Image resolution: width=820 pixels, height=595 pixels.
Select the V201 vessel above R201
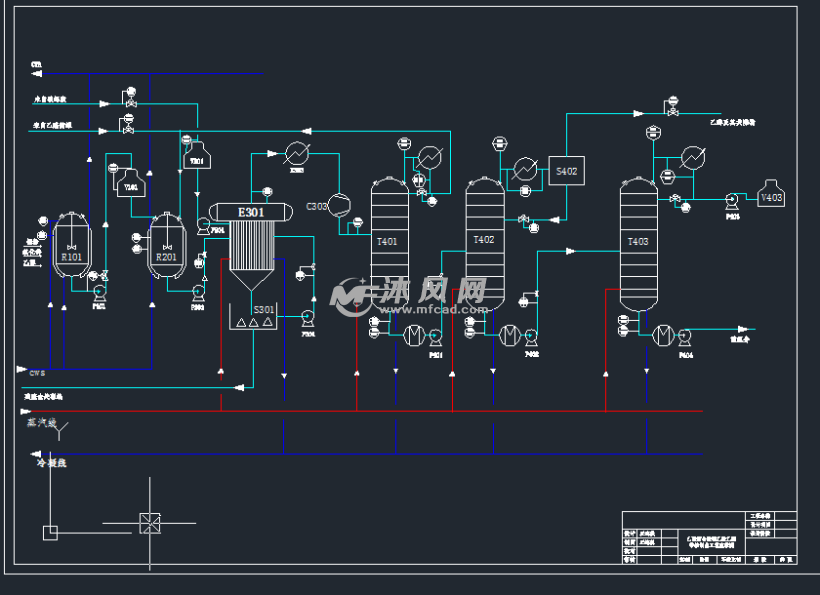point(197,155)
